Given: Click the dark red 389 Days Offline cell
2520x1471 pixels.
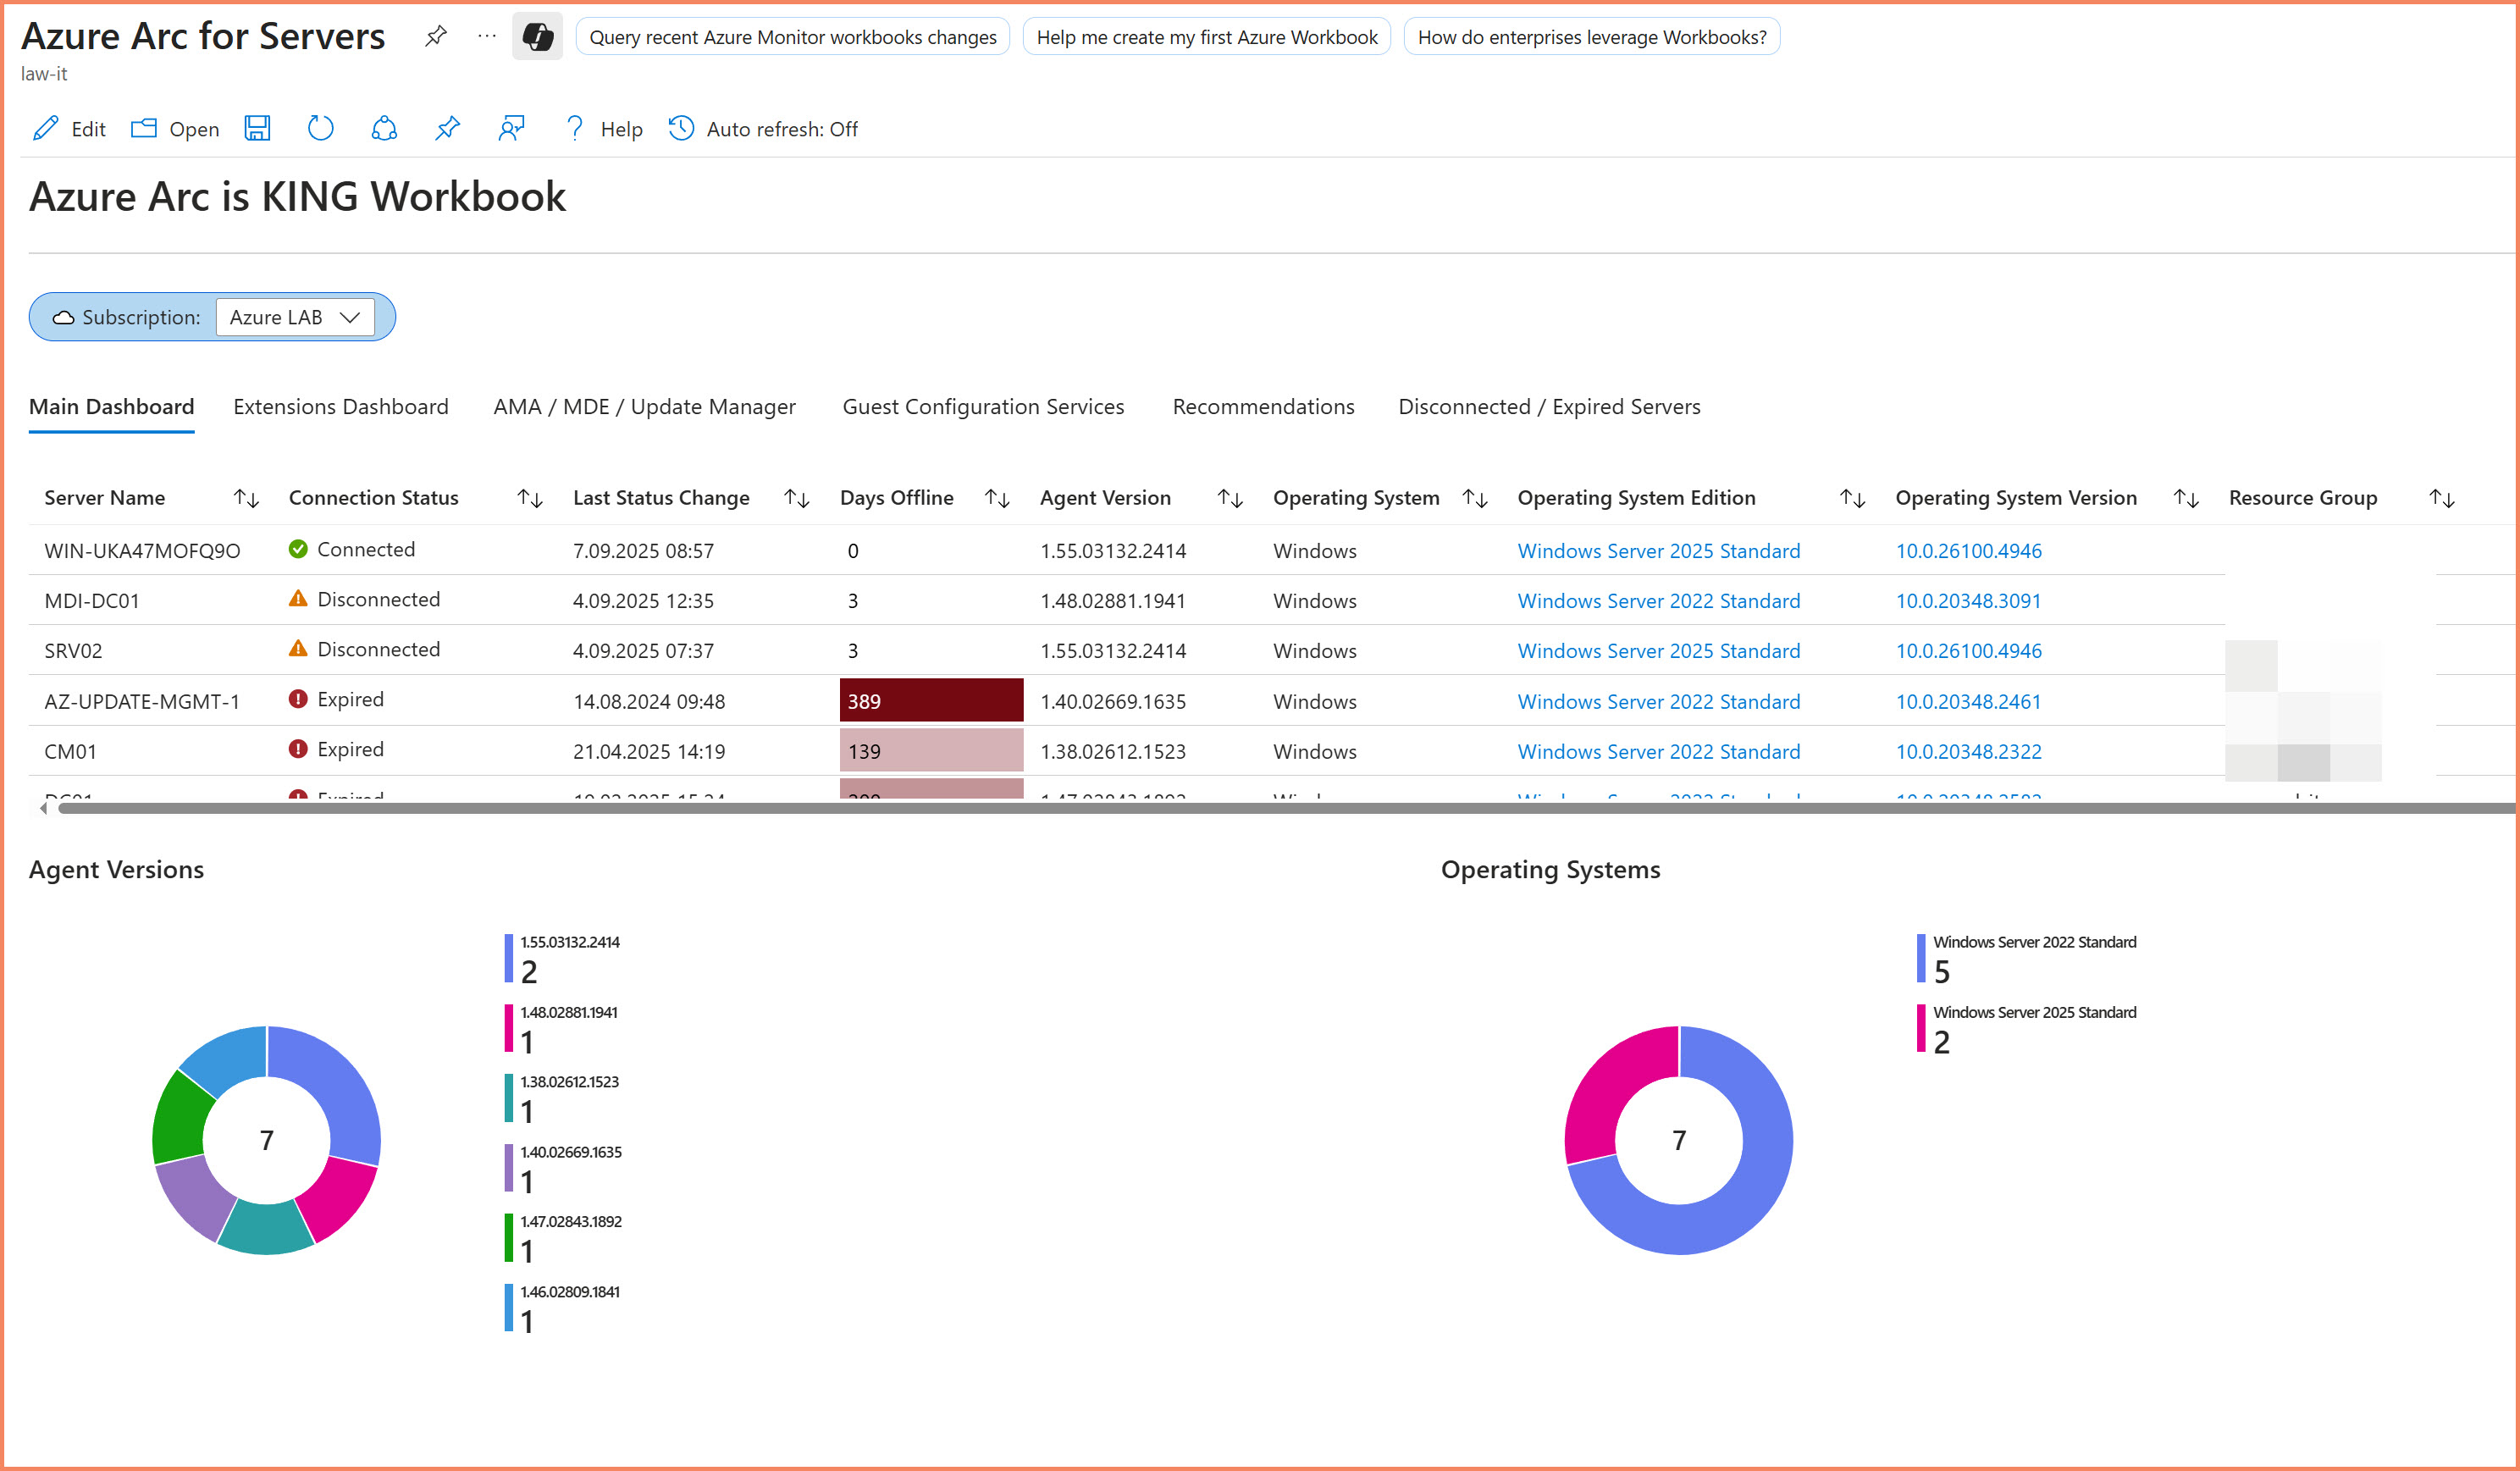Looking at the screenshot, I should (931, 701).
